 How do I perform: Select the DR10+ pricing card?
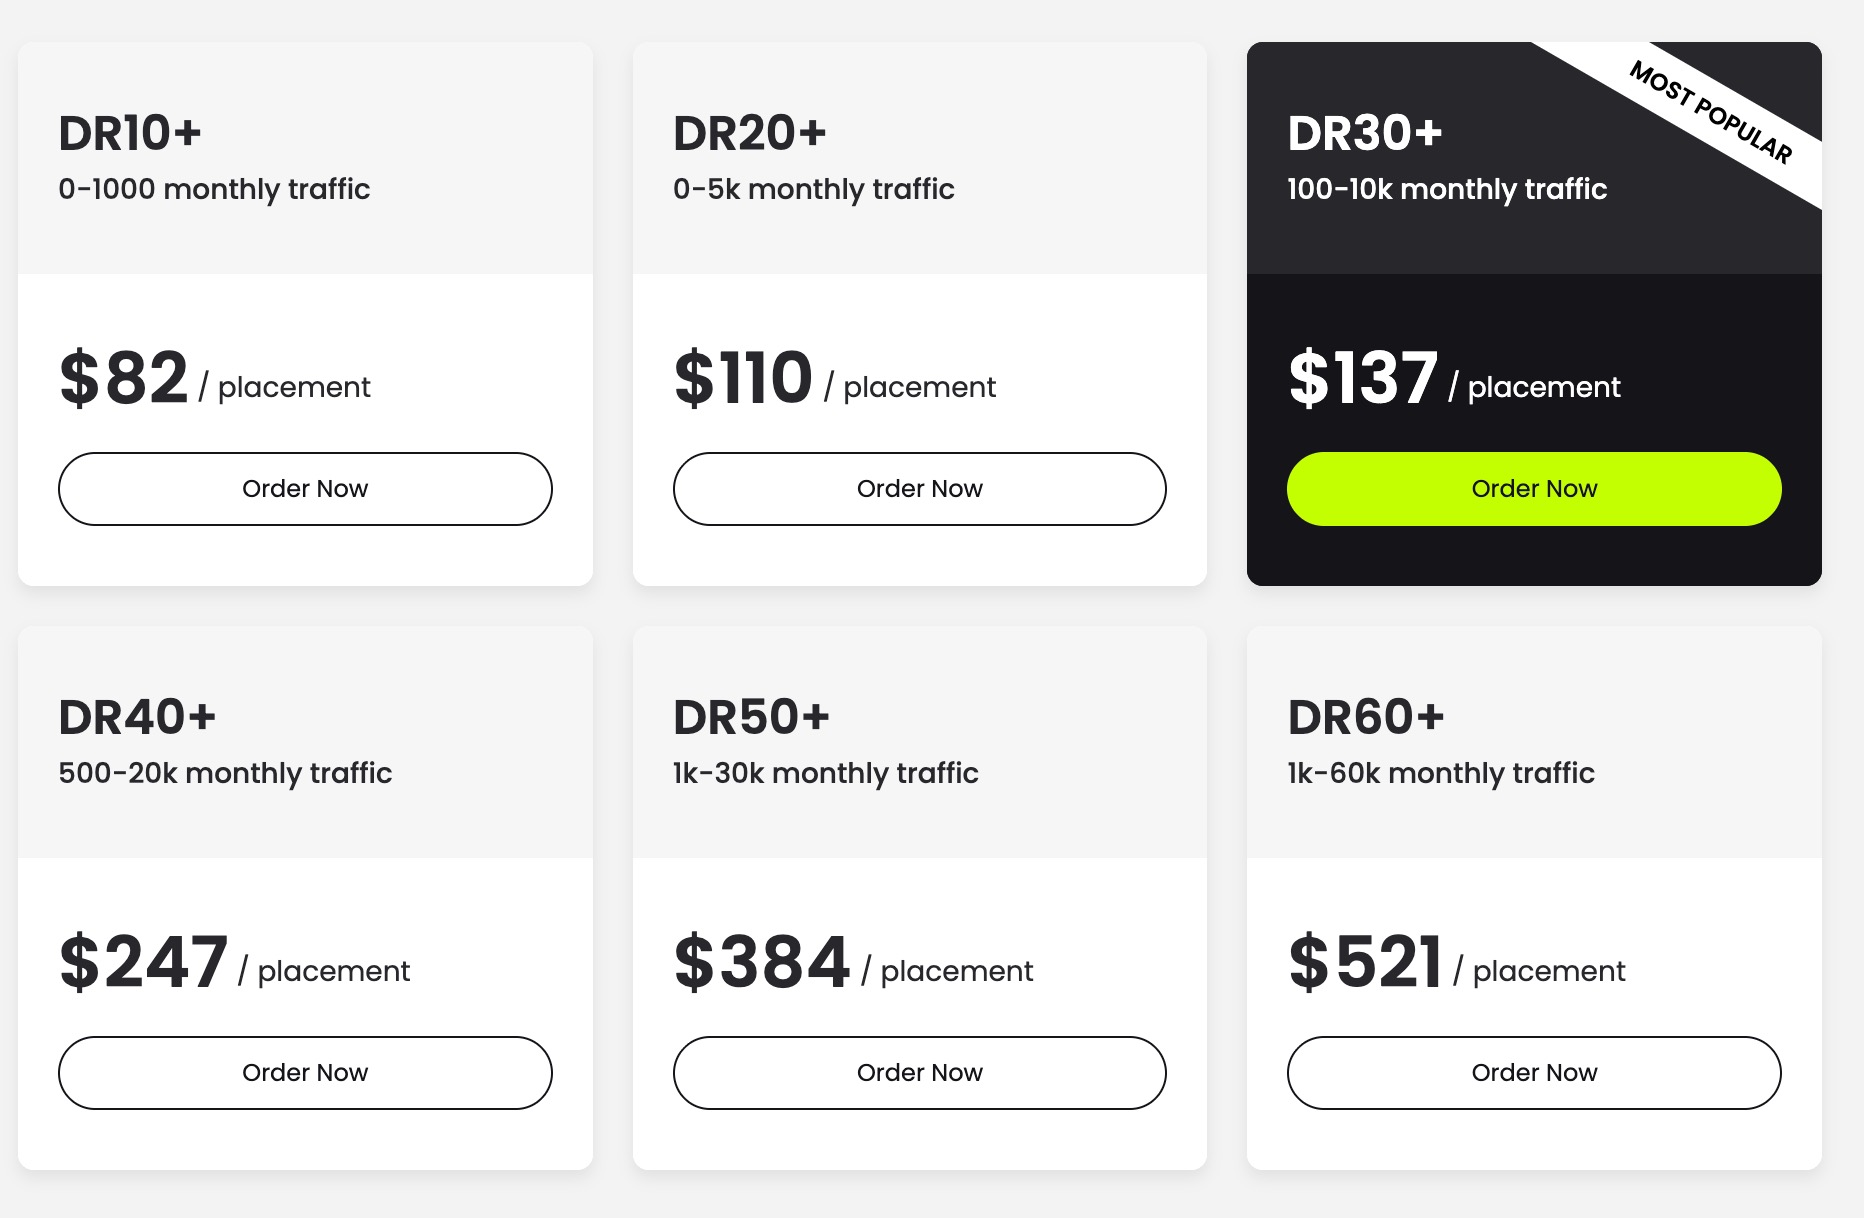tap(305, 310)
